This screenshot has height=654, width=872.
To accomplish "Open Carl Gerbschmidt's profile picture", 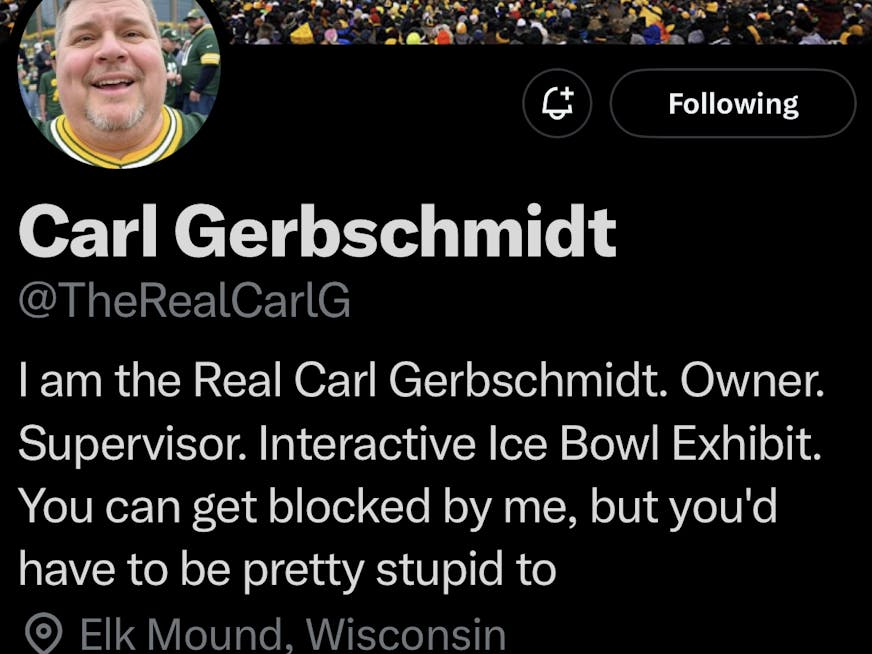I will (118, 82).
